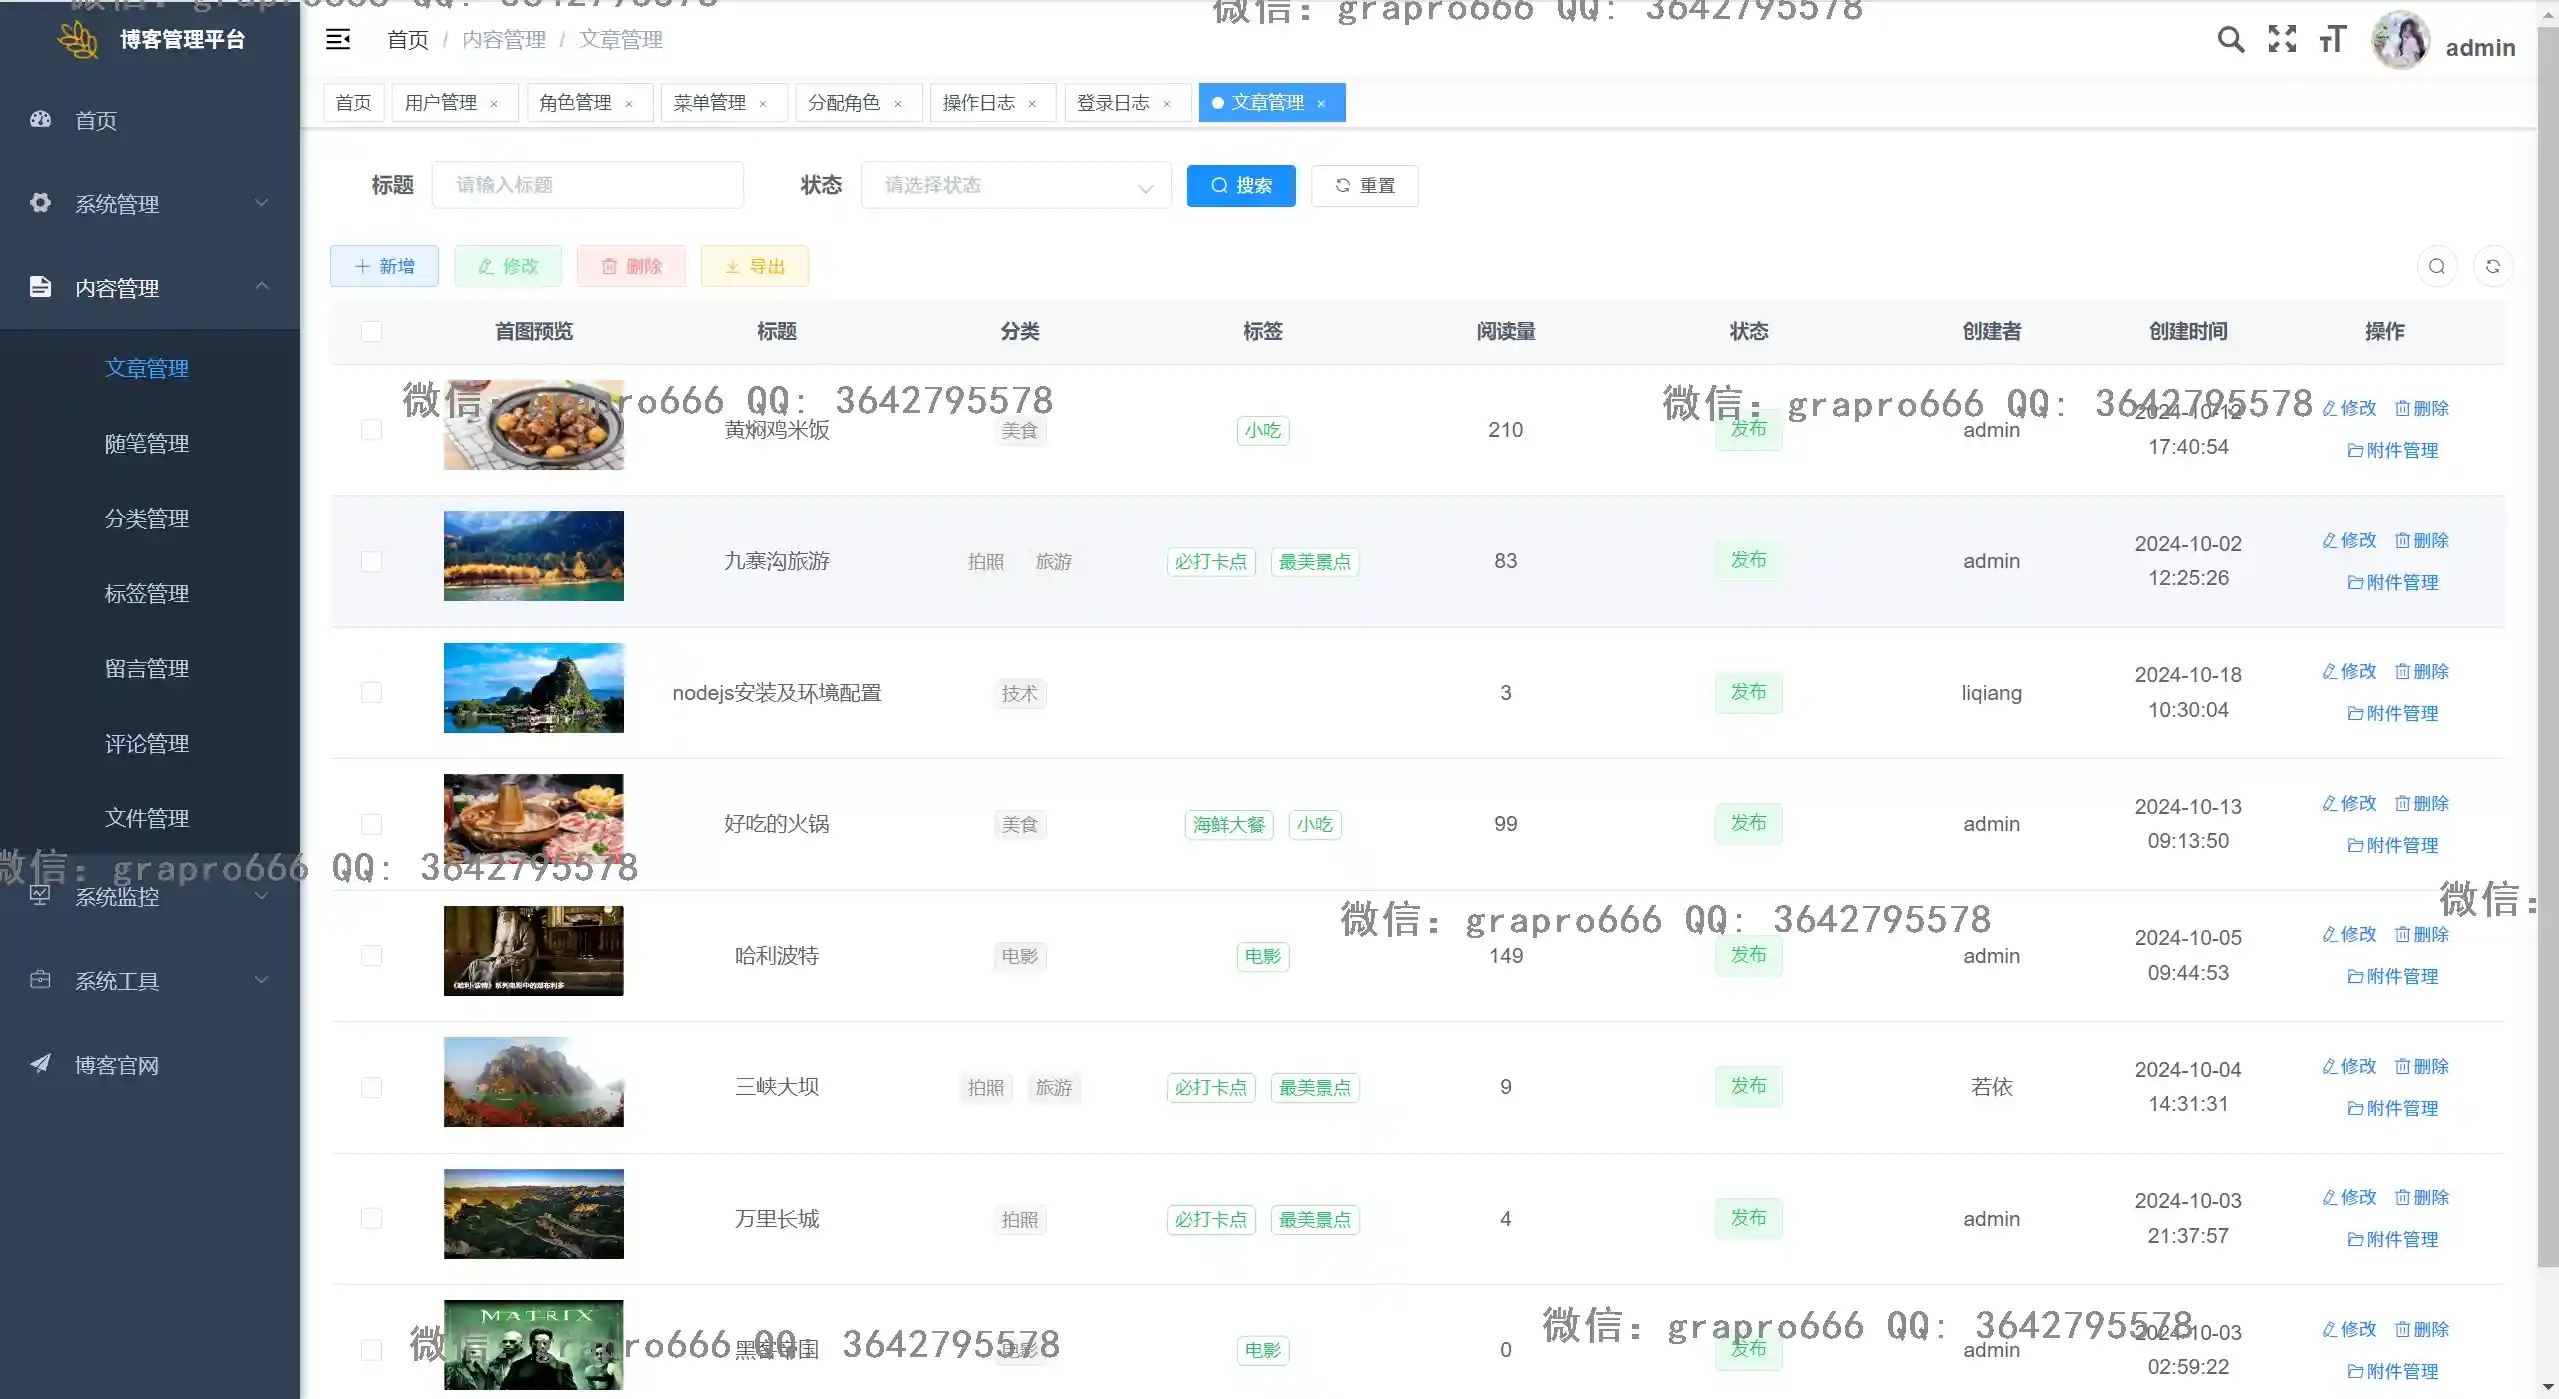Hide search bar with round magnifier icon
The height and width of the screenshot is (1399, 2559).
(2437, 266)
